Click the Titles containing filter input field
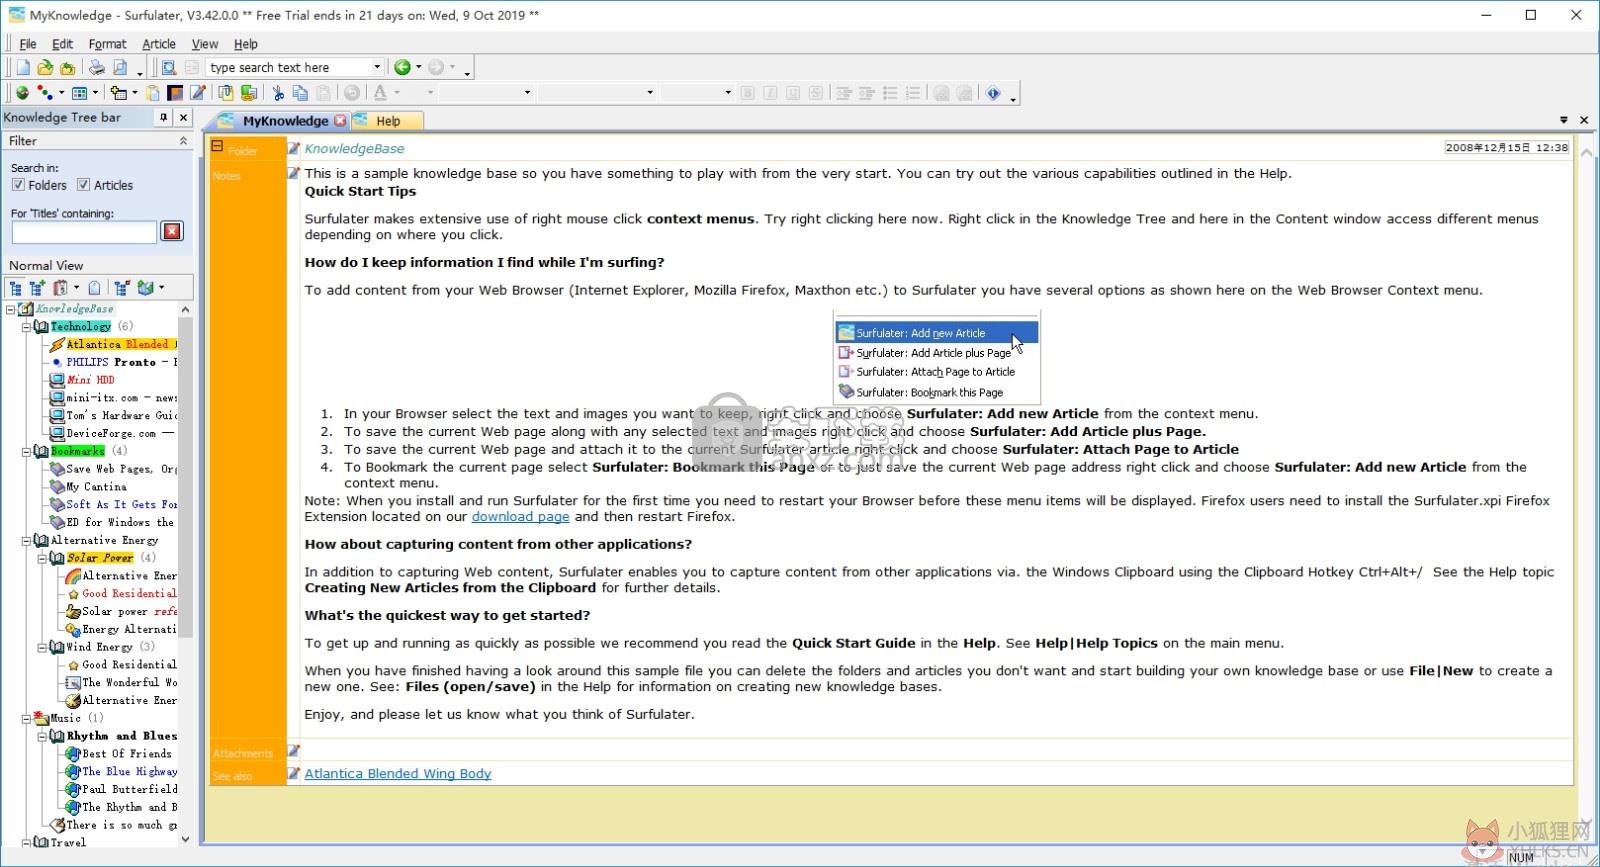The image size is (1600, 867). [84, 232]
